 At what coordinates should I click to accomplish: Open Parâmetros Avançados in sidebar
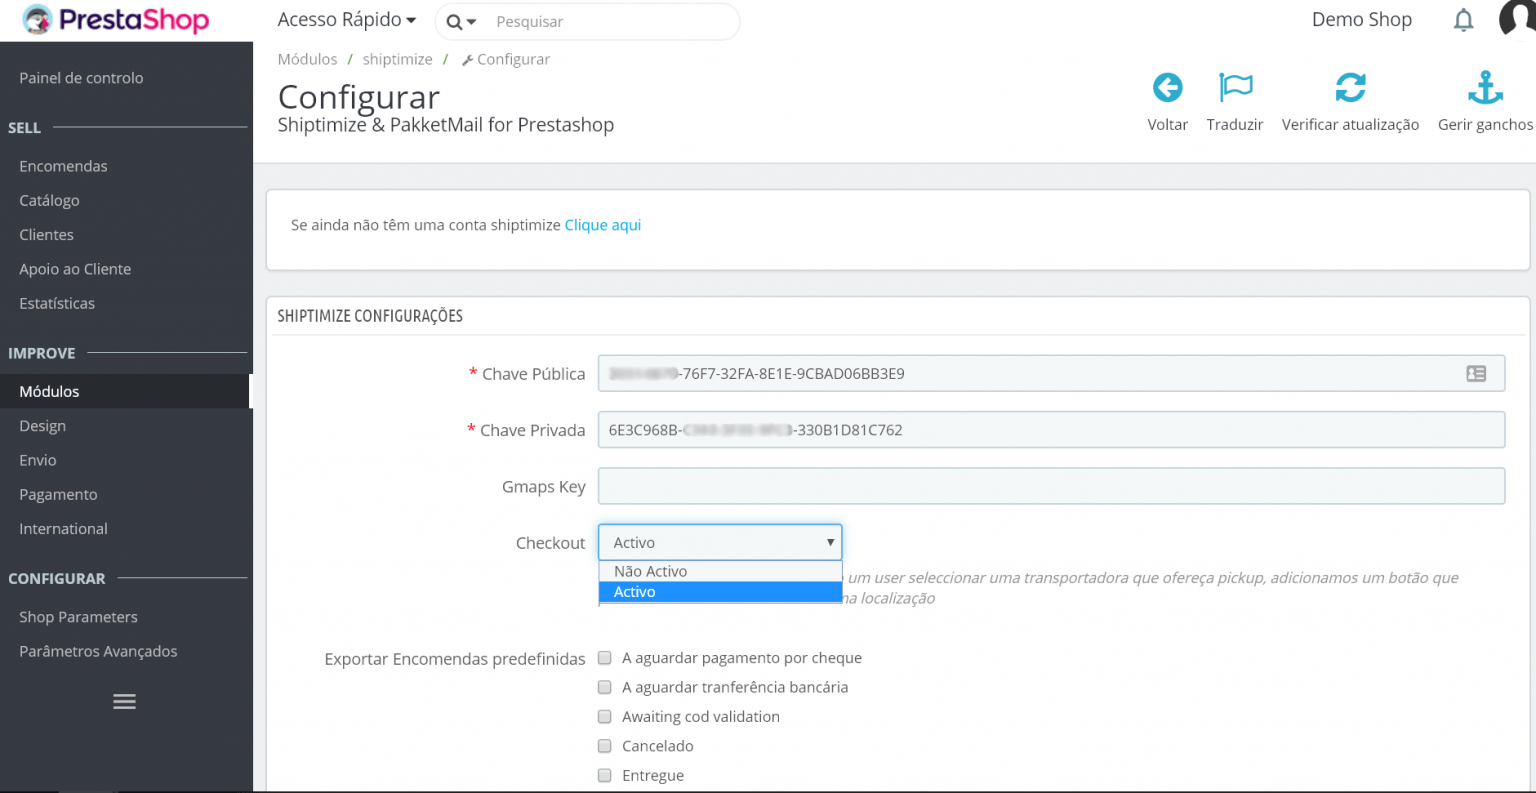[x=98, y=651]
